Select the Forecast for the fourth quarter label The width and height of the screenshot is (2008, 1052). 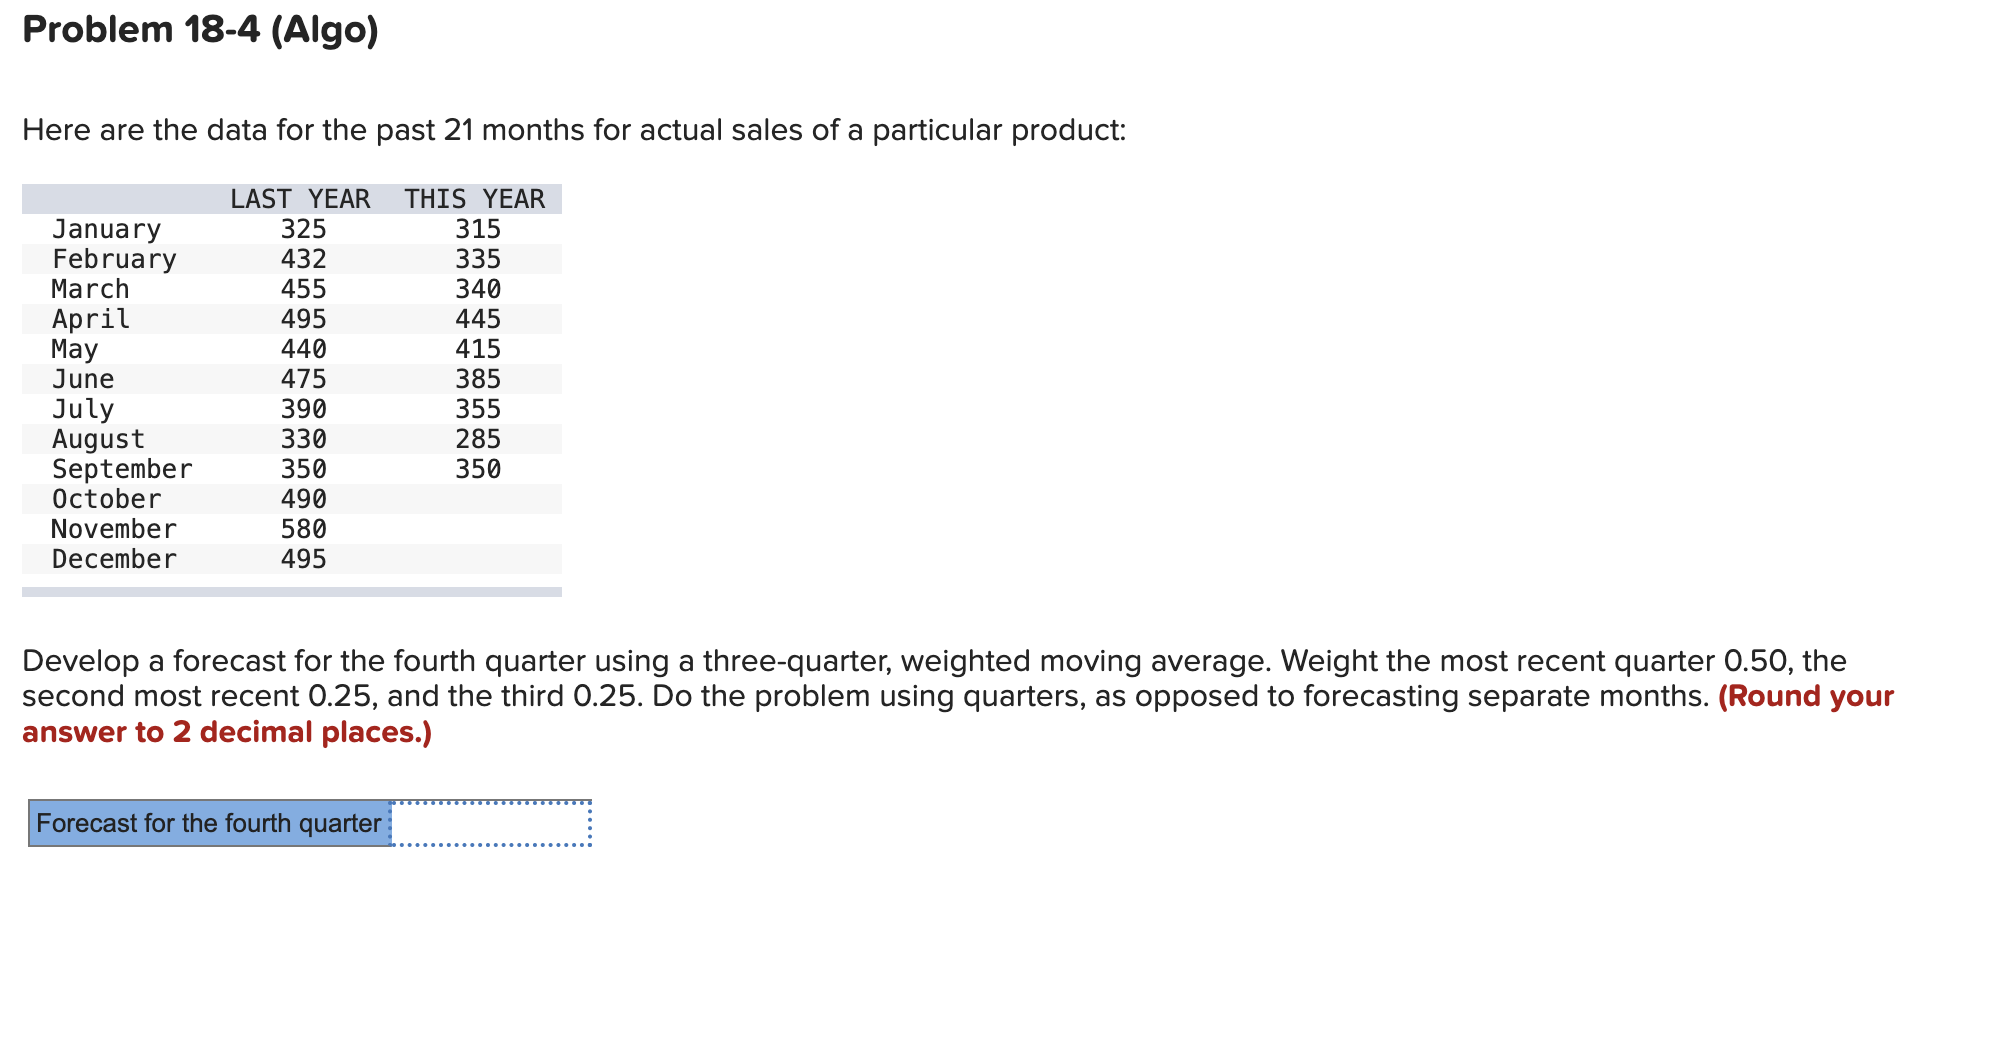(206, 822)
